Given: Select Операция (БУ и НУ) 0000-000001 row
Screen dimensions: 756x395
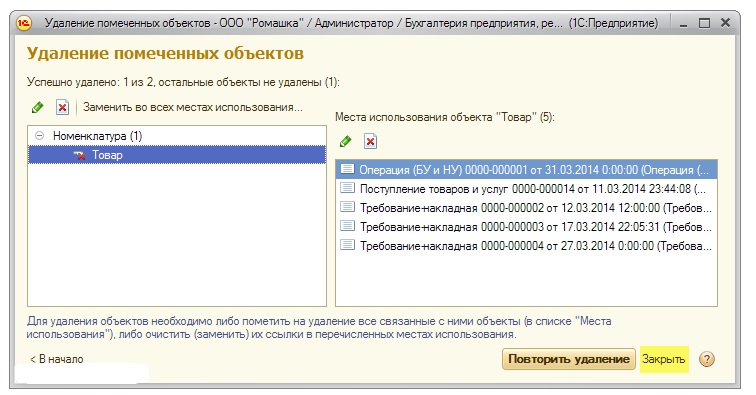Looking at the screenshot, I should (x=526, y=170).
